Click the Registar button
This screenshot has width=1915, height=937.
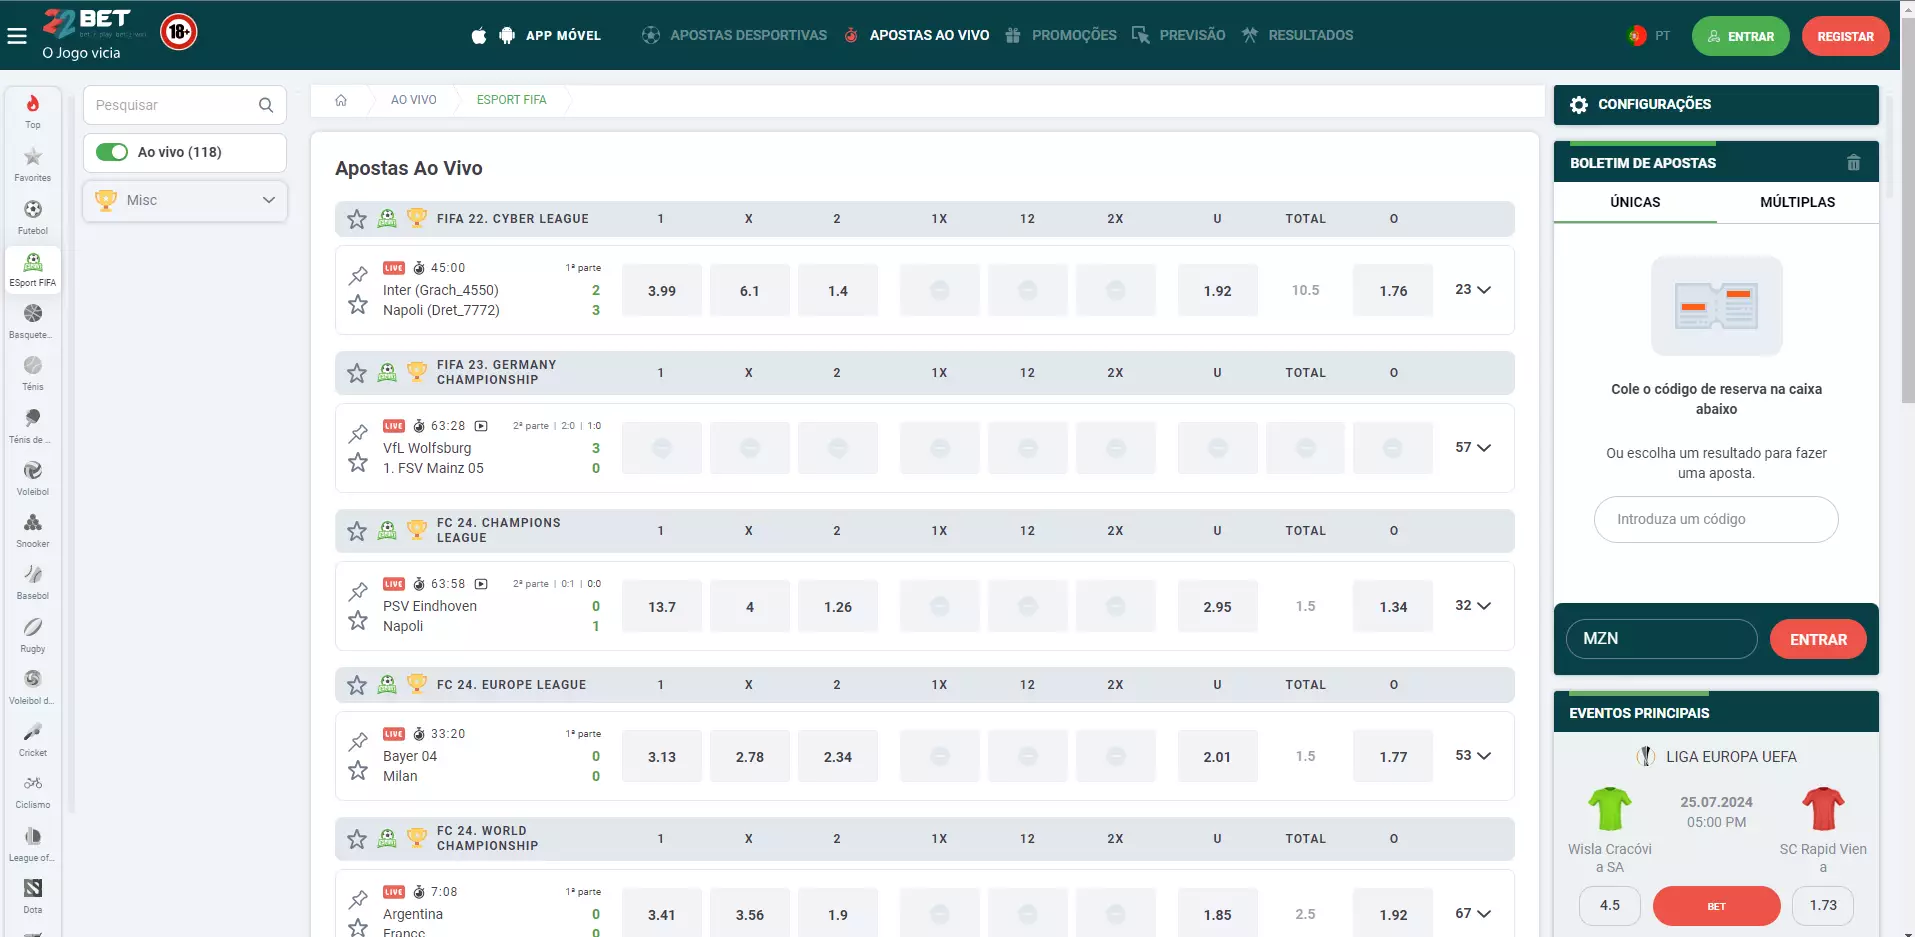tap(1845, 37)
